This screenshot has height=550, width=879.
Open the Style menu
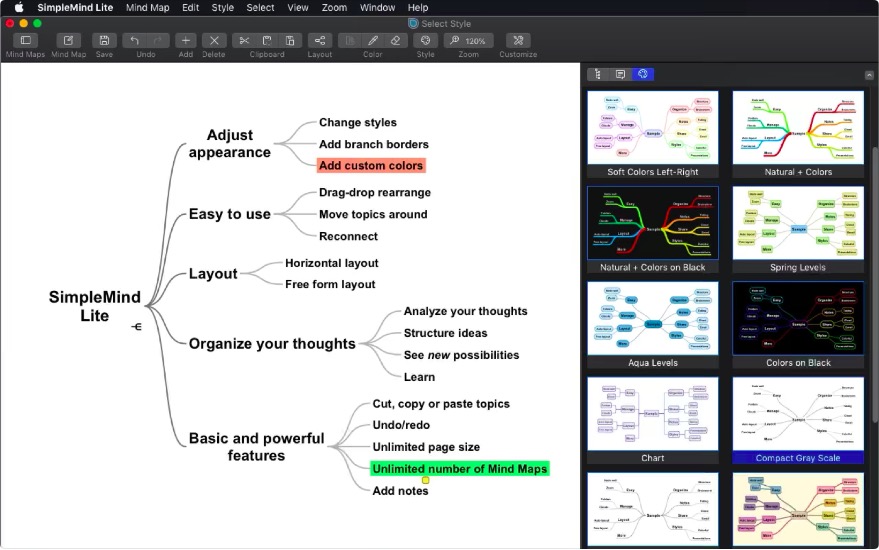pos(223,7)
